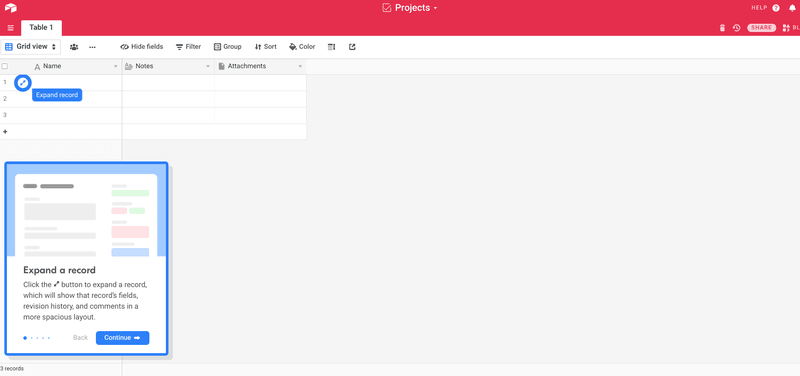Click the Airtable logo
Viewport: 800px width, 376px height.
[11, 8]
